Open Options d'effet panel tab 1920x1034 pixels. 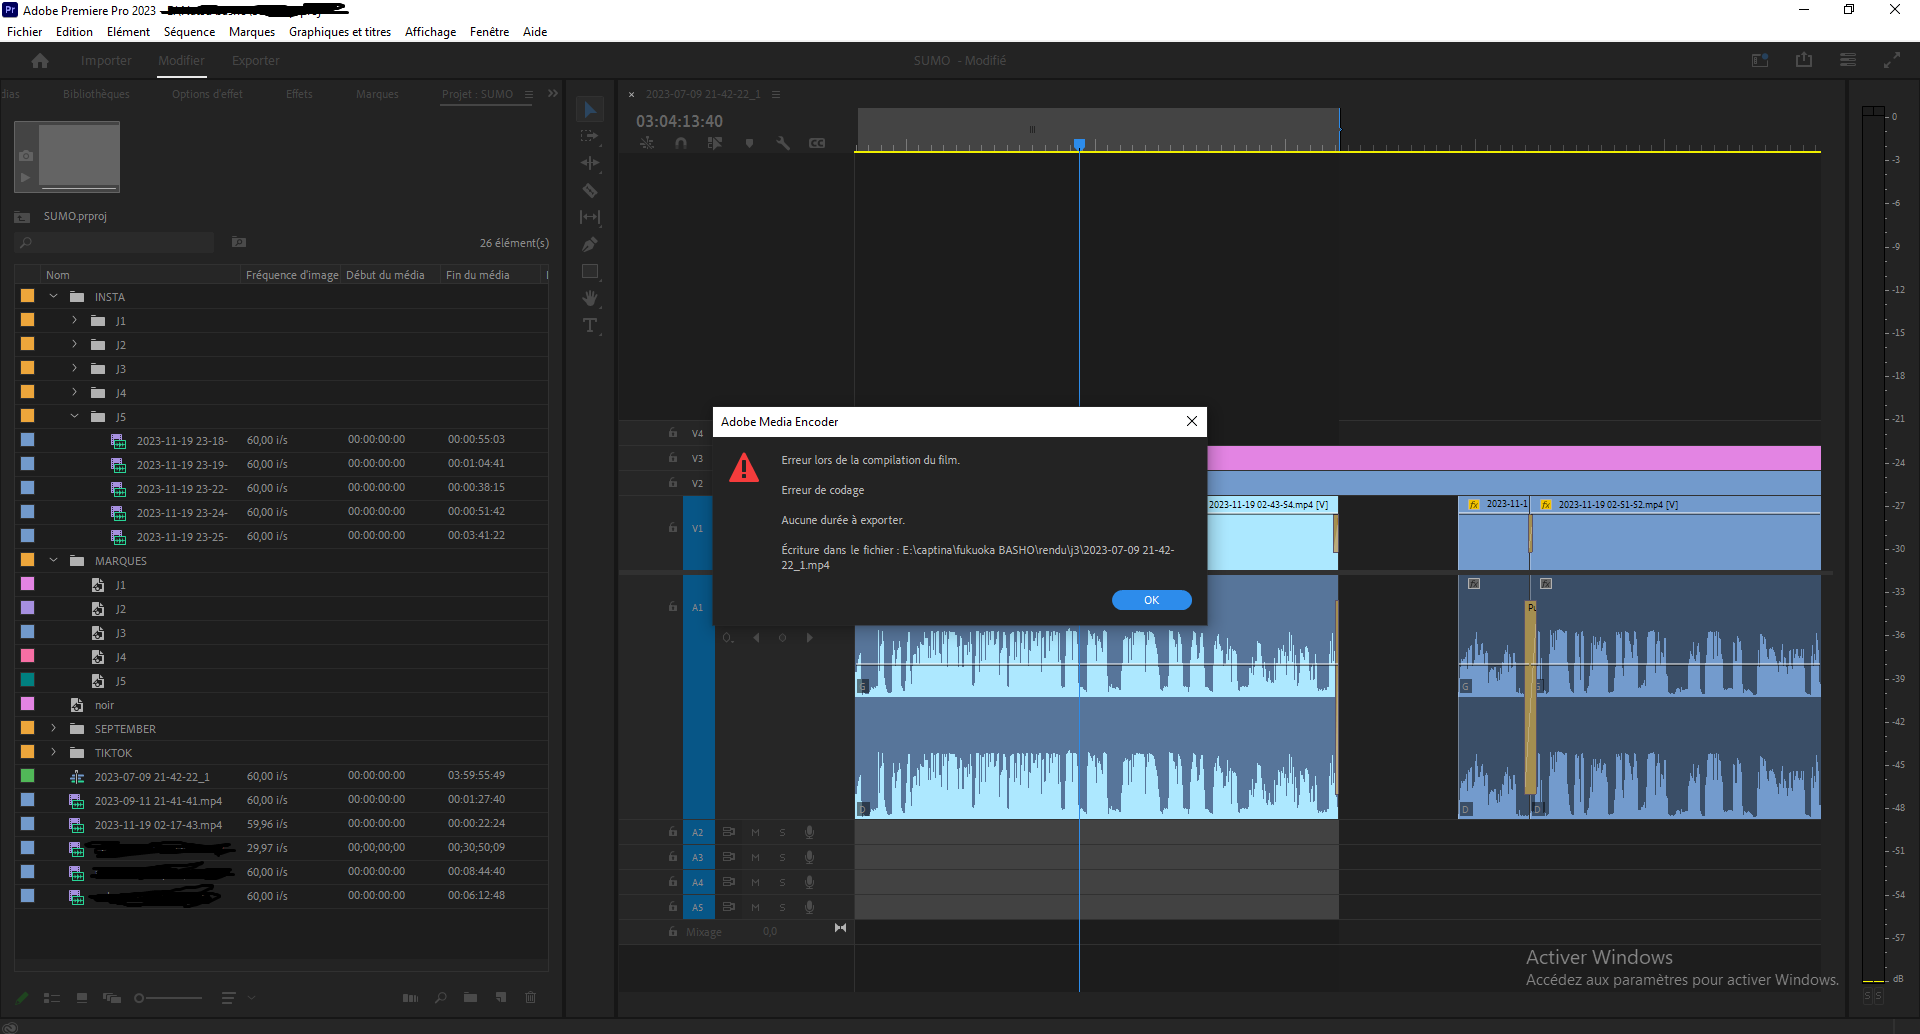pyautogui.click(x=207, y=94)
